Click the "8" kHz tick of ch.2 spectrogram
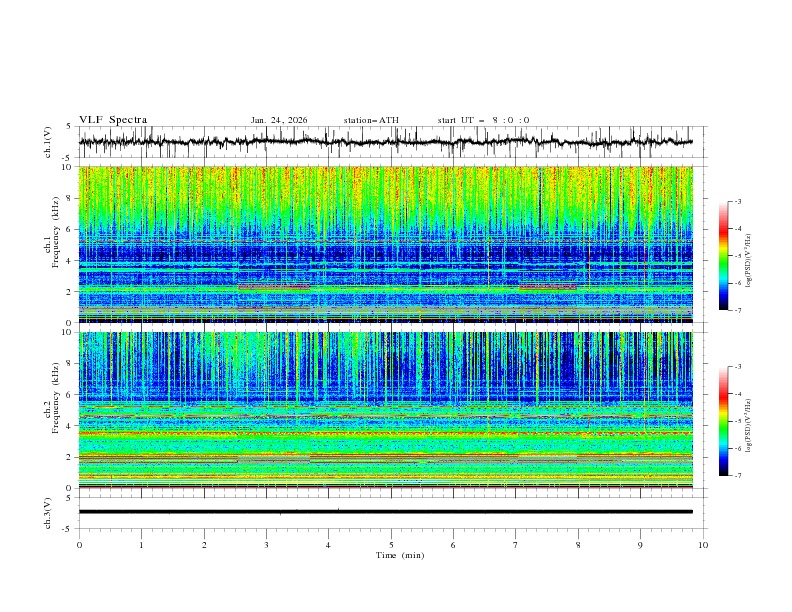The width and height of the screenshot is (792, 612). (x=70, y=364)
